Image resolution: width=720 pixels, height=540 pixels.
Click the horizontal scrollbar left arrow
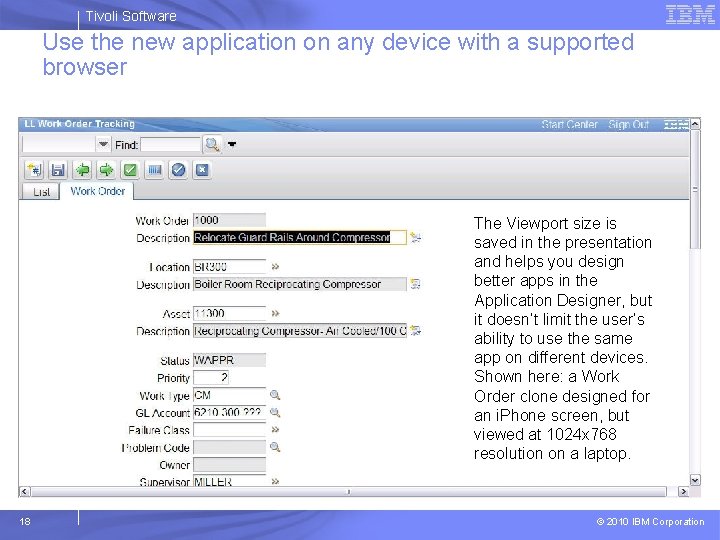click(24, 492)
